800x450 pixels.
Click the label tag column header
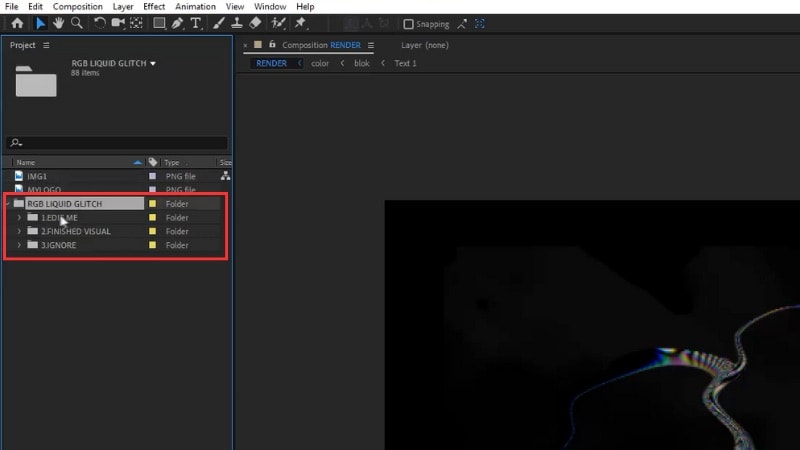tap(153, 162)
